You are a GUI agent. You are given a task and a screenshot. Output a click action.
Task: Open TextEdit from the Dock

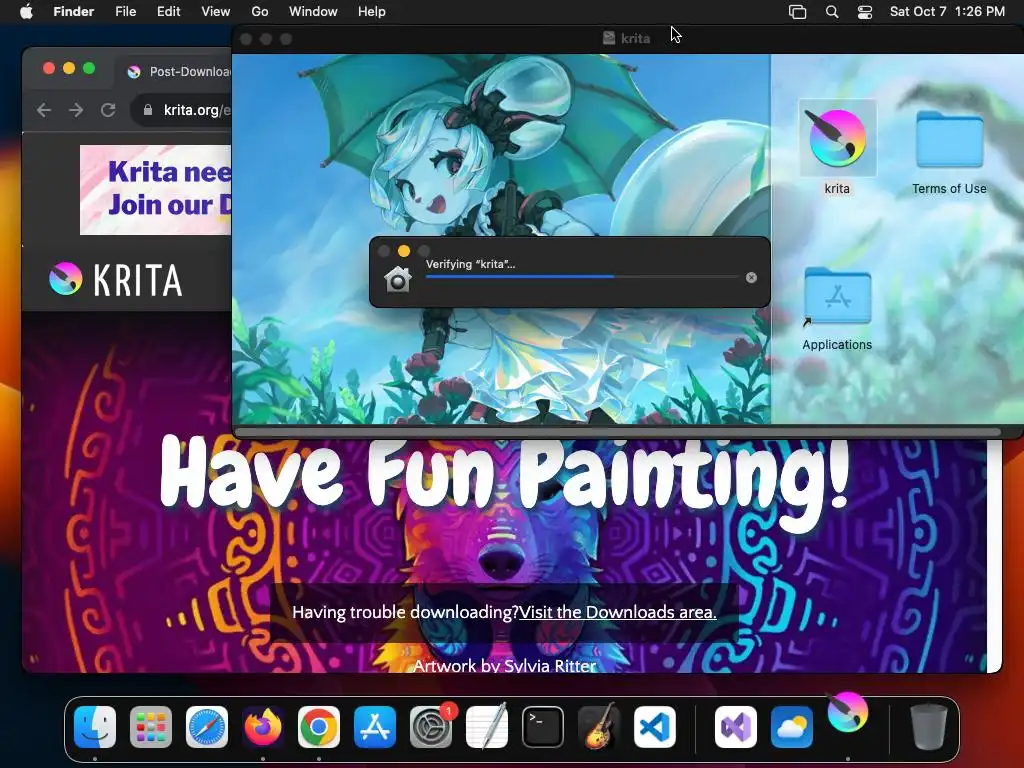487,726
